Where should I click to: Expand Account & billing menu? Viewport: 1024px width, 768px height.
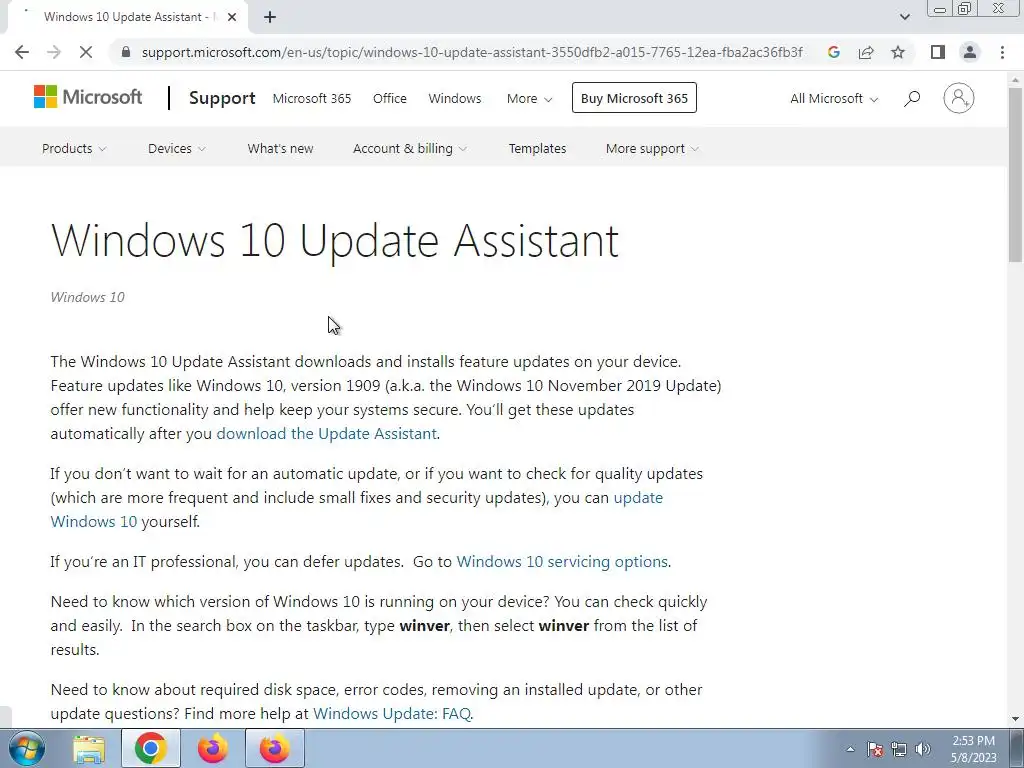click(x=409, y=148)
